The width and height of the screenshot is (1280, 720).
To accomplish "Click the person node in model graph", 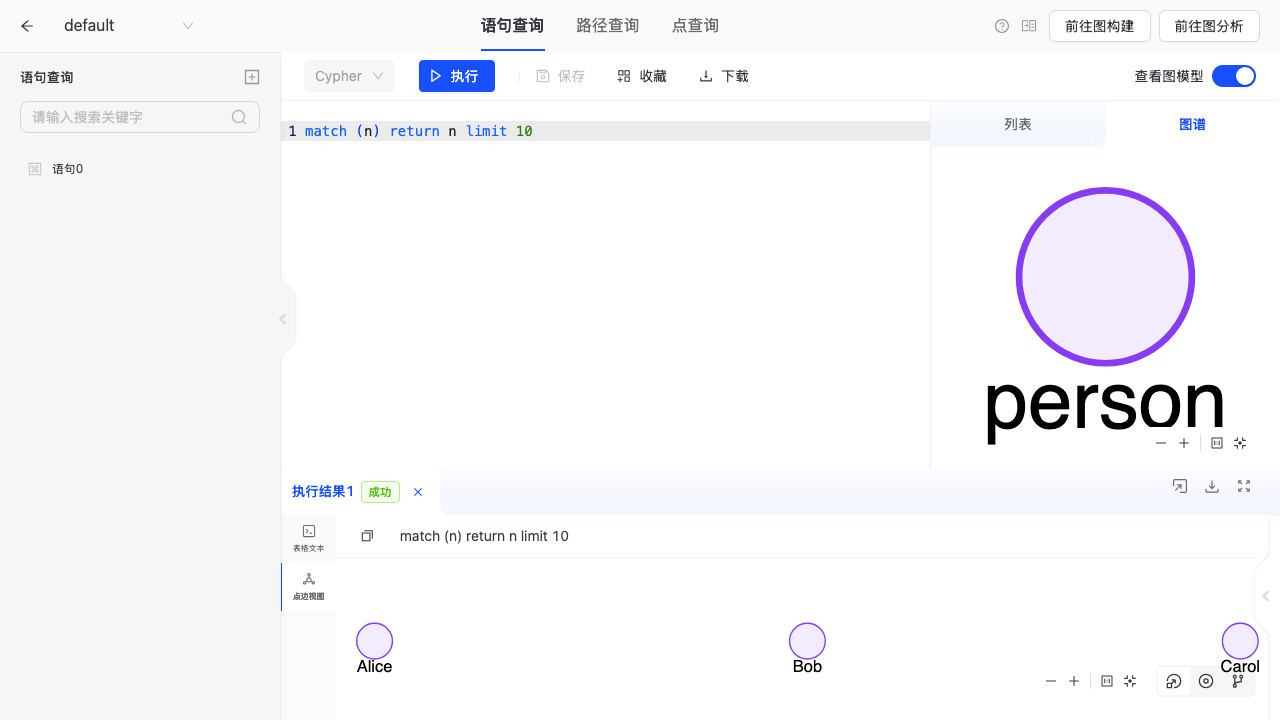I will pyautogui.click(x=1105, y=277).
